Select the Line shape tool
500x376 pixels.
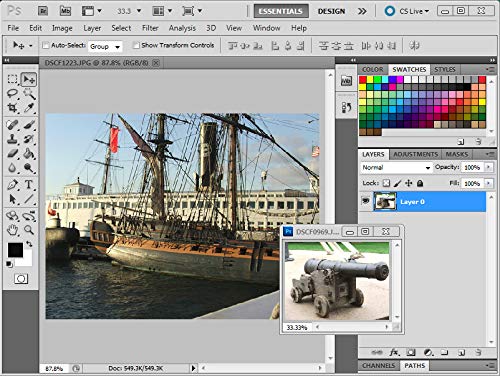tap(29, 199)
